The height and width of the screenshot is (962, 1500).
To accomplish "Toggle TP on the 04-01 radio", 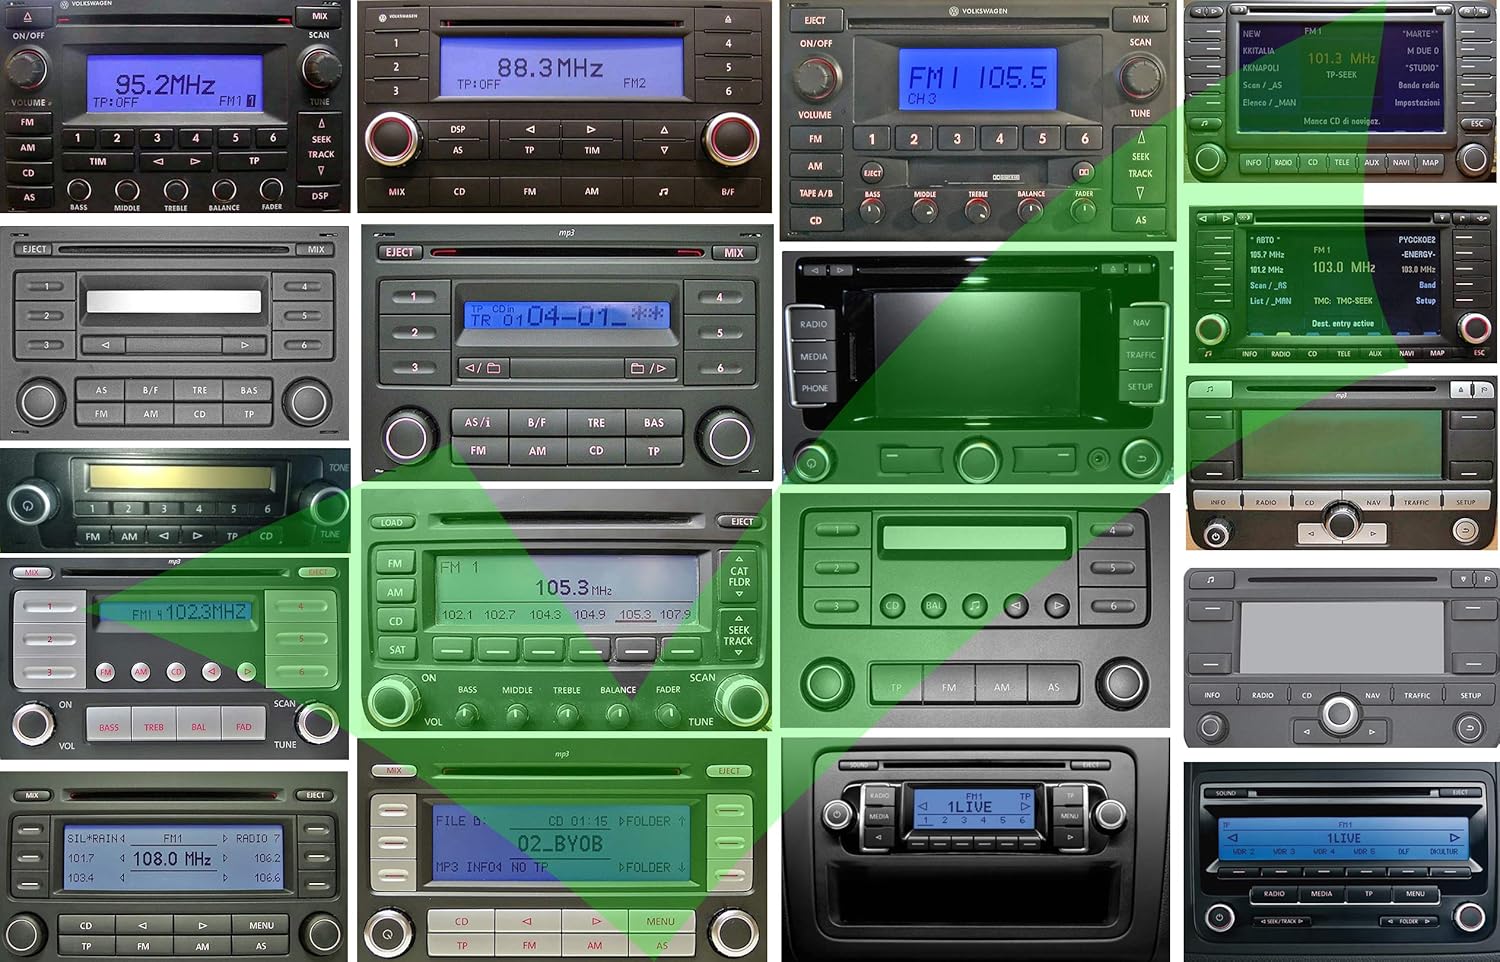I will click(x=654, y=451).
